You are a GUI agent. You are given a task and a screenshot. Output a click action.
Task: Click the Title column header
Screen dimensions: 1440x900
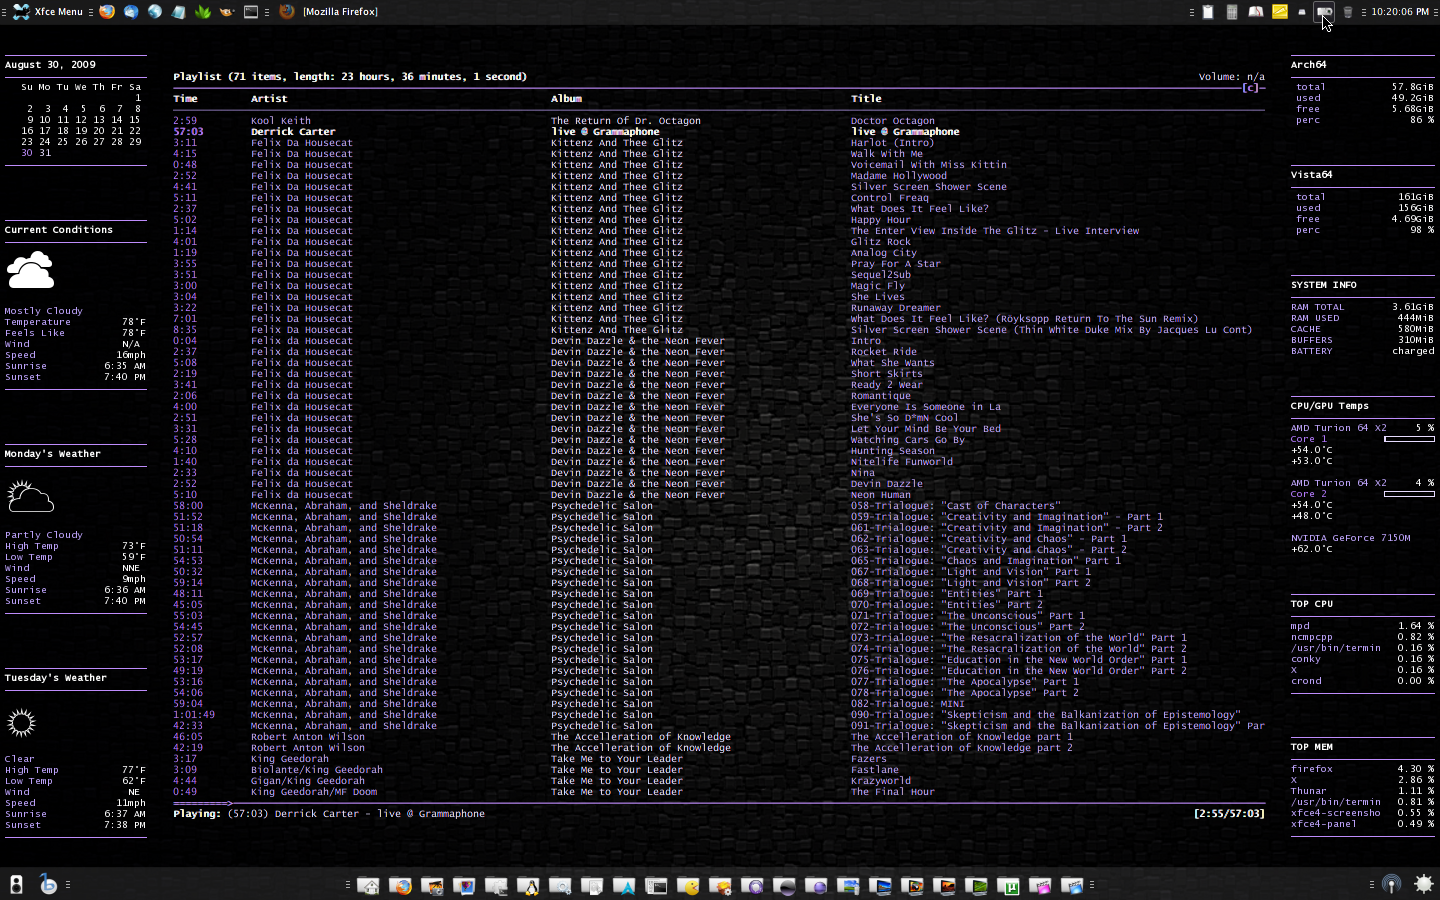point(866,99)
